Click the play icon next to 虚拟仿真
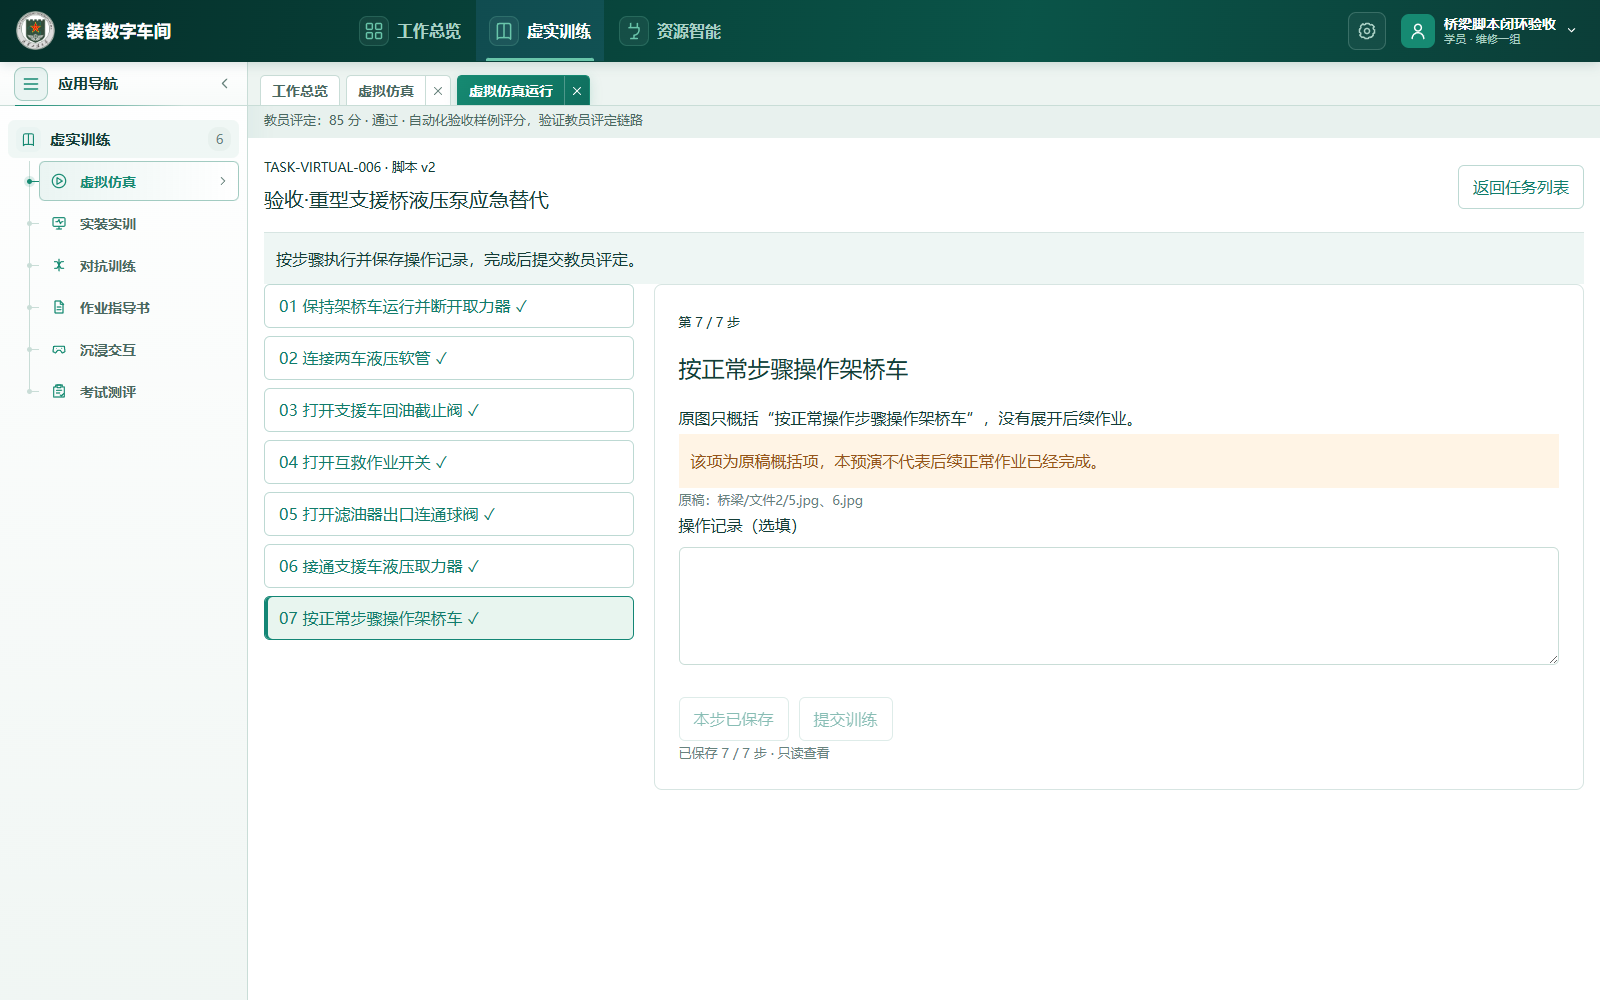Viewport: 1600px width, 1000px height. [x=59, y=181]
